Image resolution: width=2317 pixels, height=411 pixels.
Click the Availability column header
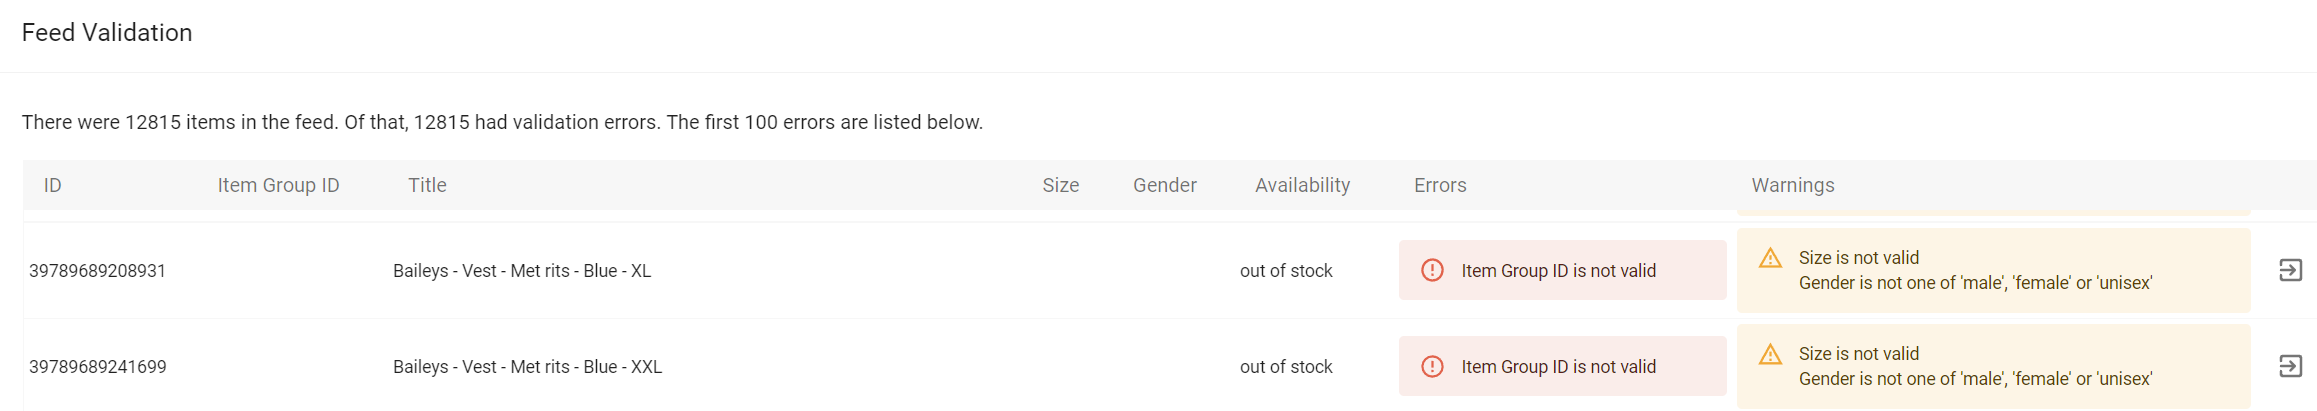coord(1302,185)
